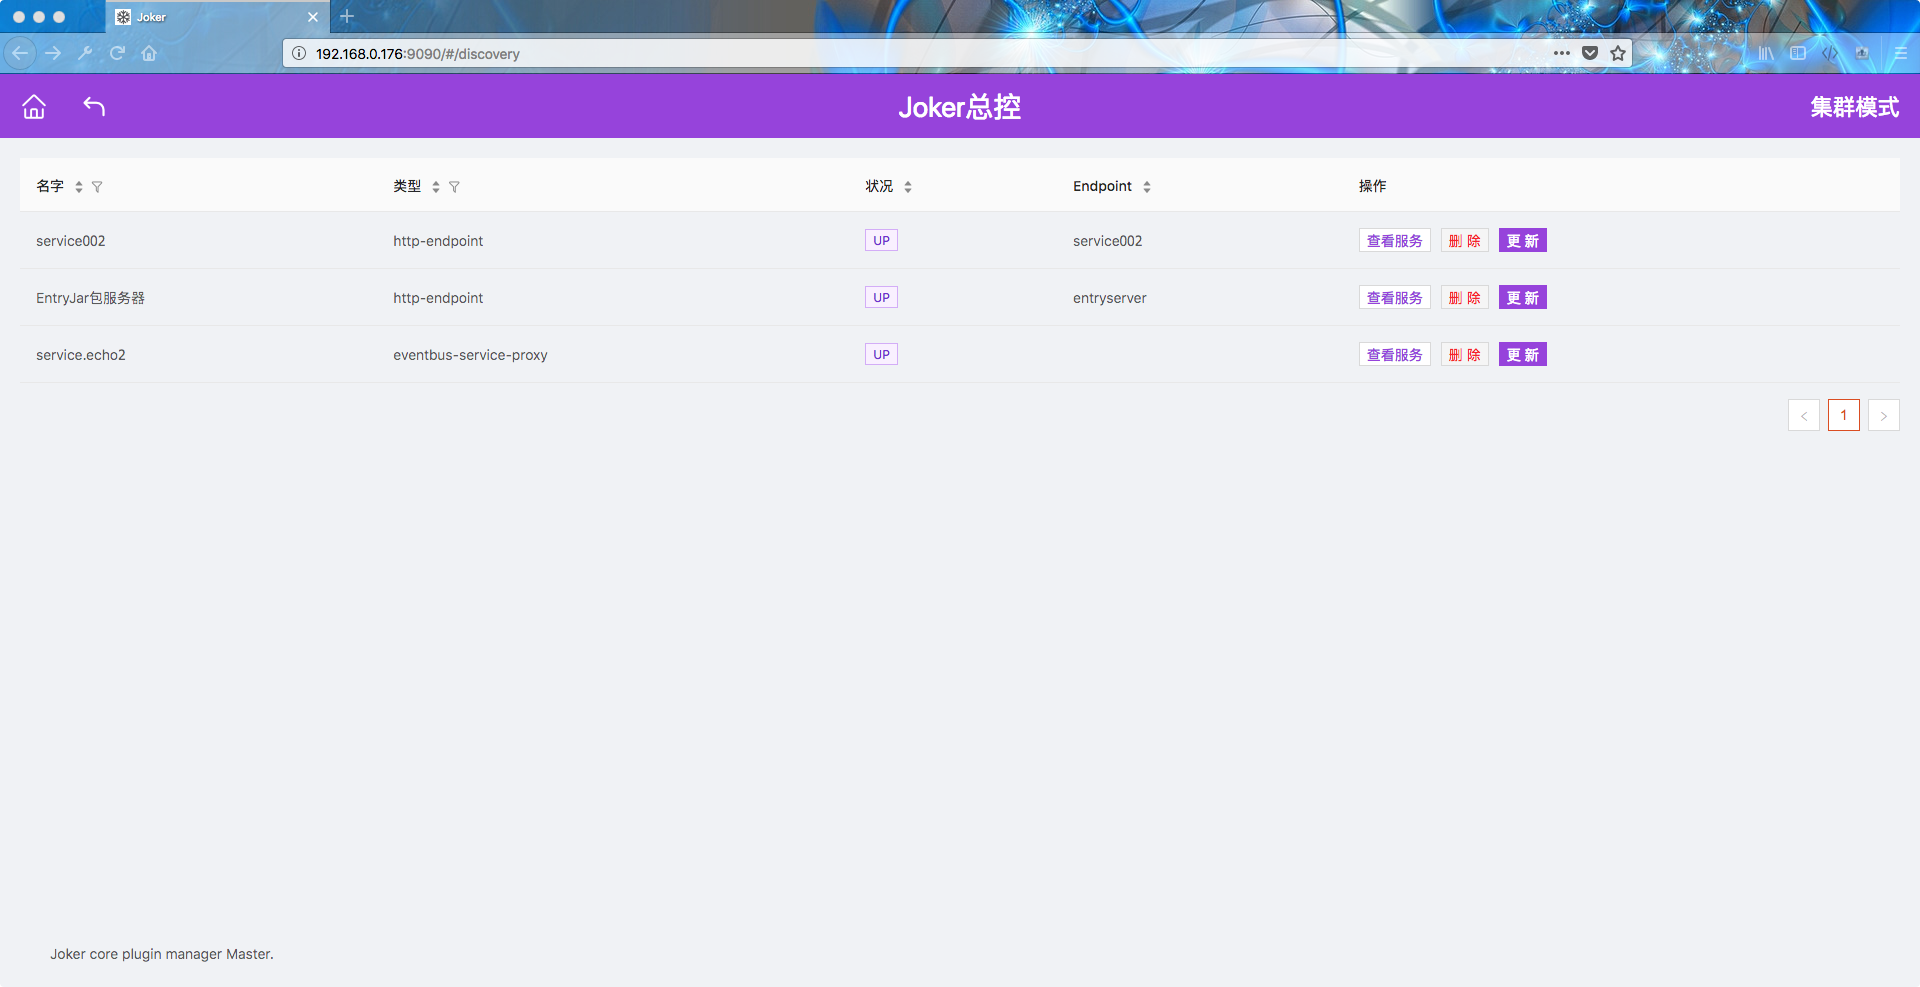Click 更新 for EntryJar包服务器
The height and width of the screenshot is (987, 1920).
(x=1522, y=297)
